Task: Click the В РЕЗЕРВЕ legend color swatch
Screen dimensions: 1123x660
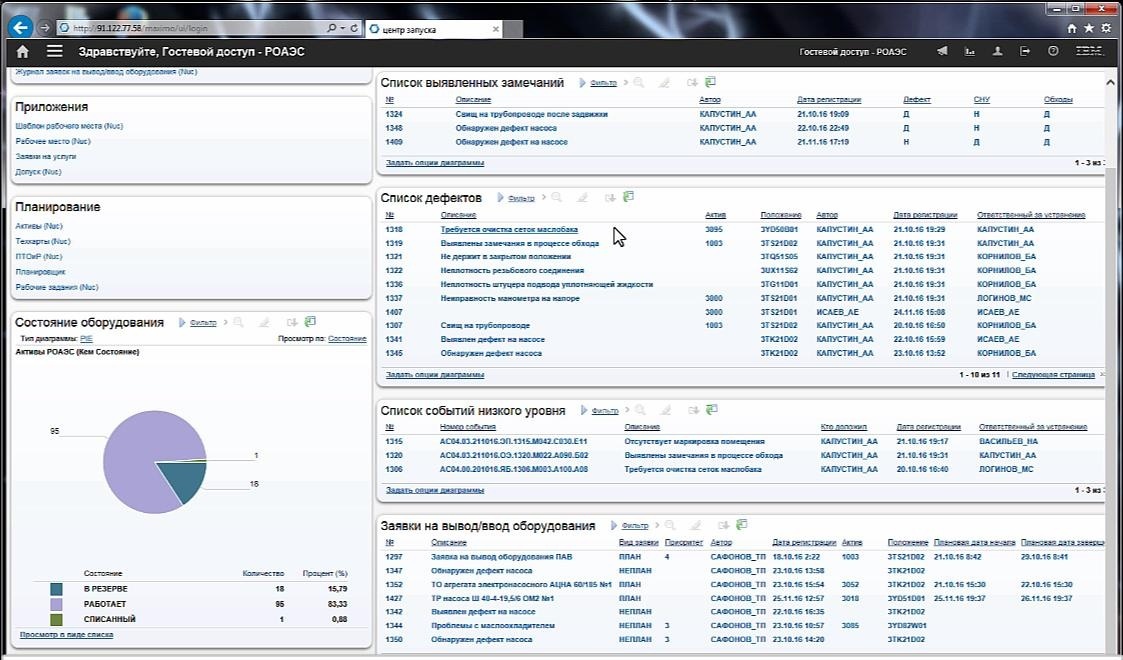Action: (56, 589)
